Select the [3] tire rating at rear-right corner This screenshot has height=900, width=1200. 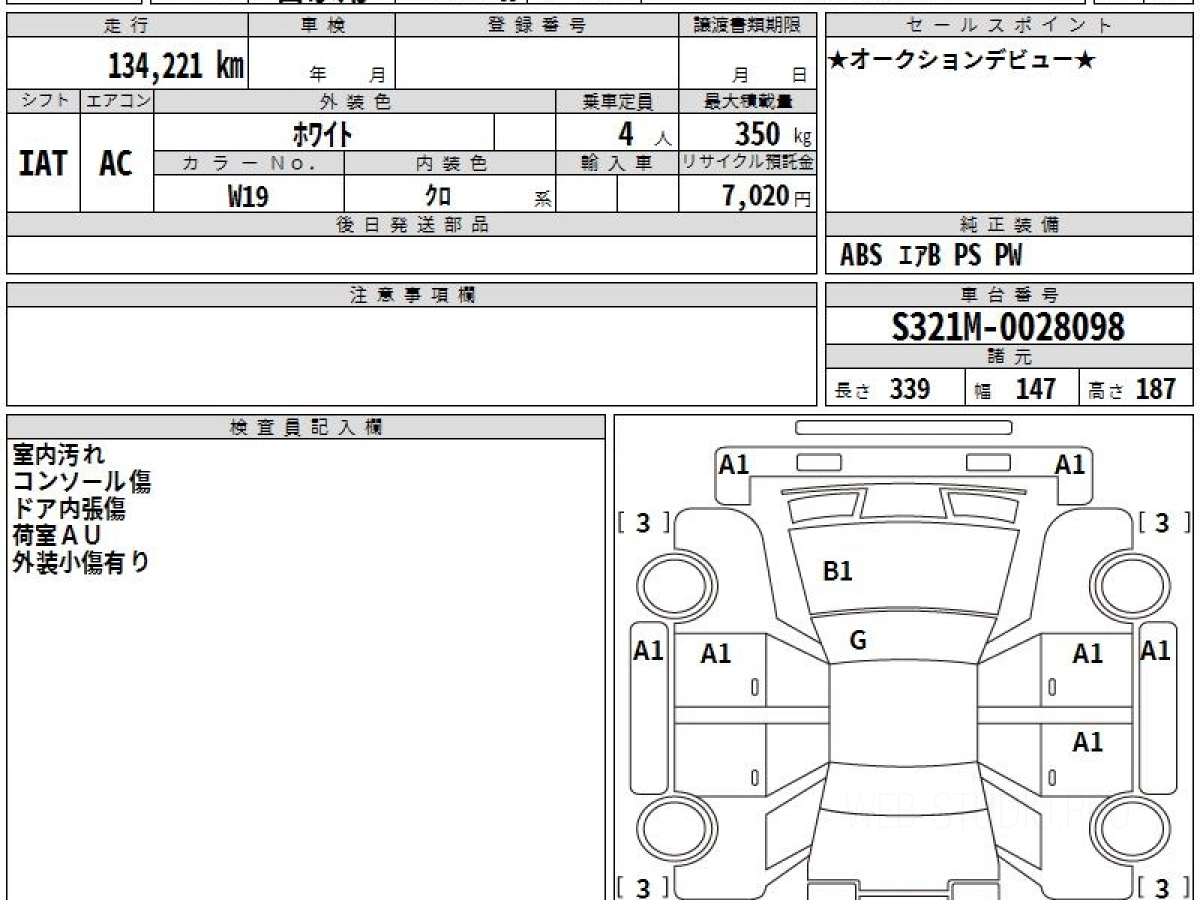(x=1164, y=886)
